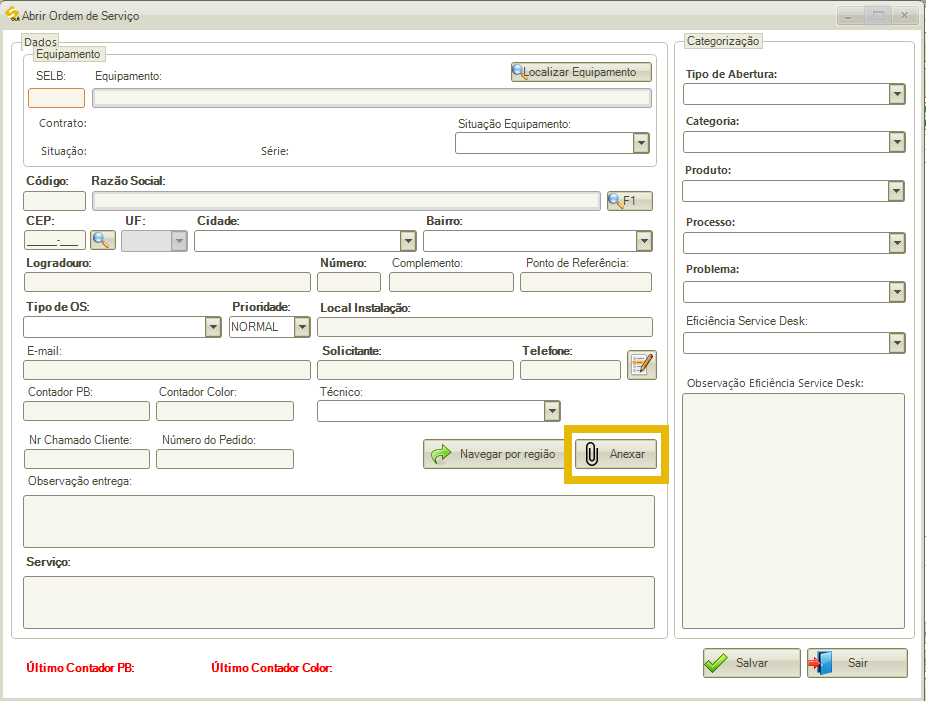Focus the Solicitante field
The image size is (926, 701).
[x=416, y=370]
